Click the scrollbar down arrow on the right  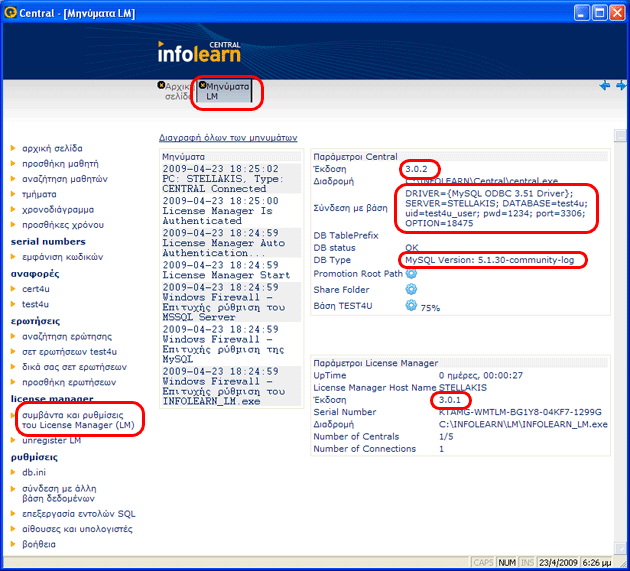pos(620,548)
